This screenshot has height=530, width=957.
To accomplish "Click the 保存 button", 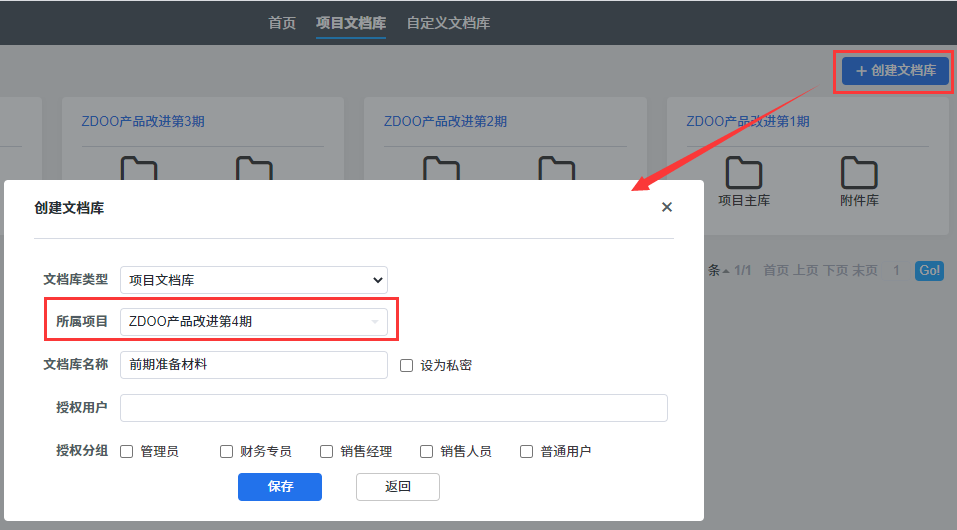I will 280,487.
